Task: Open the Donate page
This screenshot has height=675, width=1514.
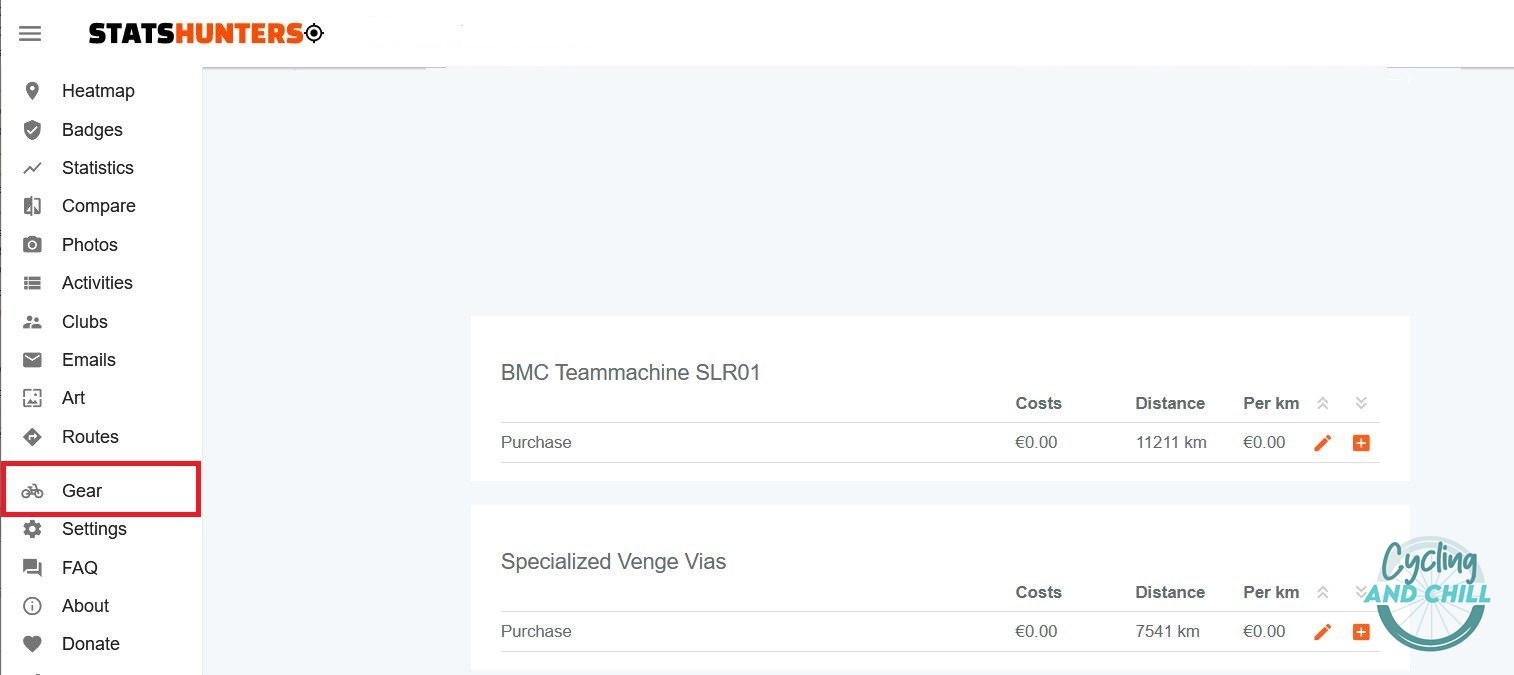Action: coord(91,643)
